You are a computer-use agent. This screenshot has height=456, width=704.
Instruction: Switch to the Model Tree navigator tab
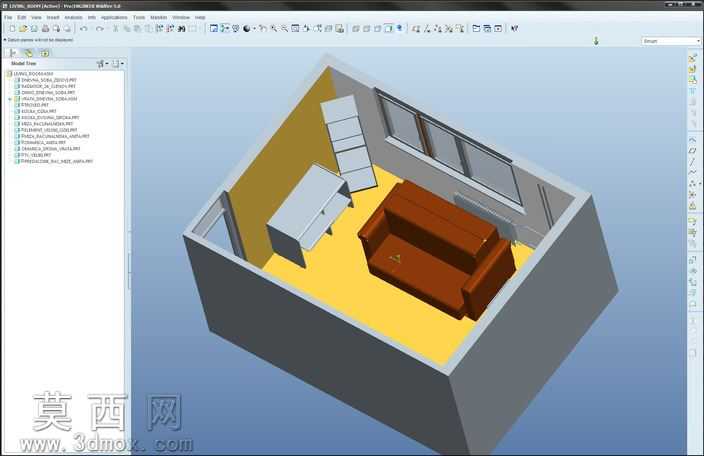(x=13, y=53)
